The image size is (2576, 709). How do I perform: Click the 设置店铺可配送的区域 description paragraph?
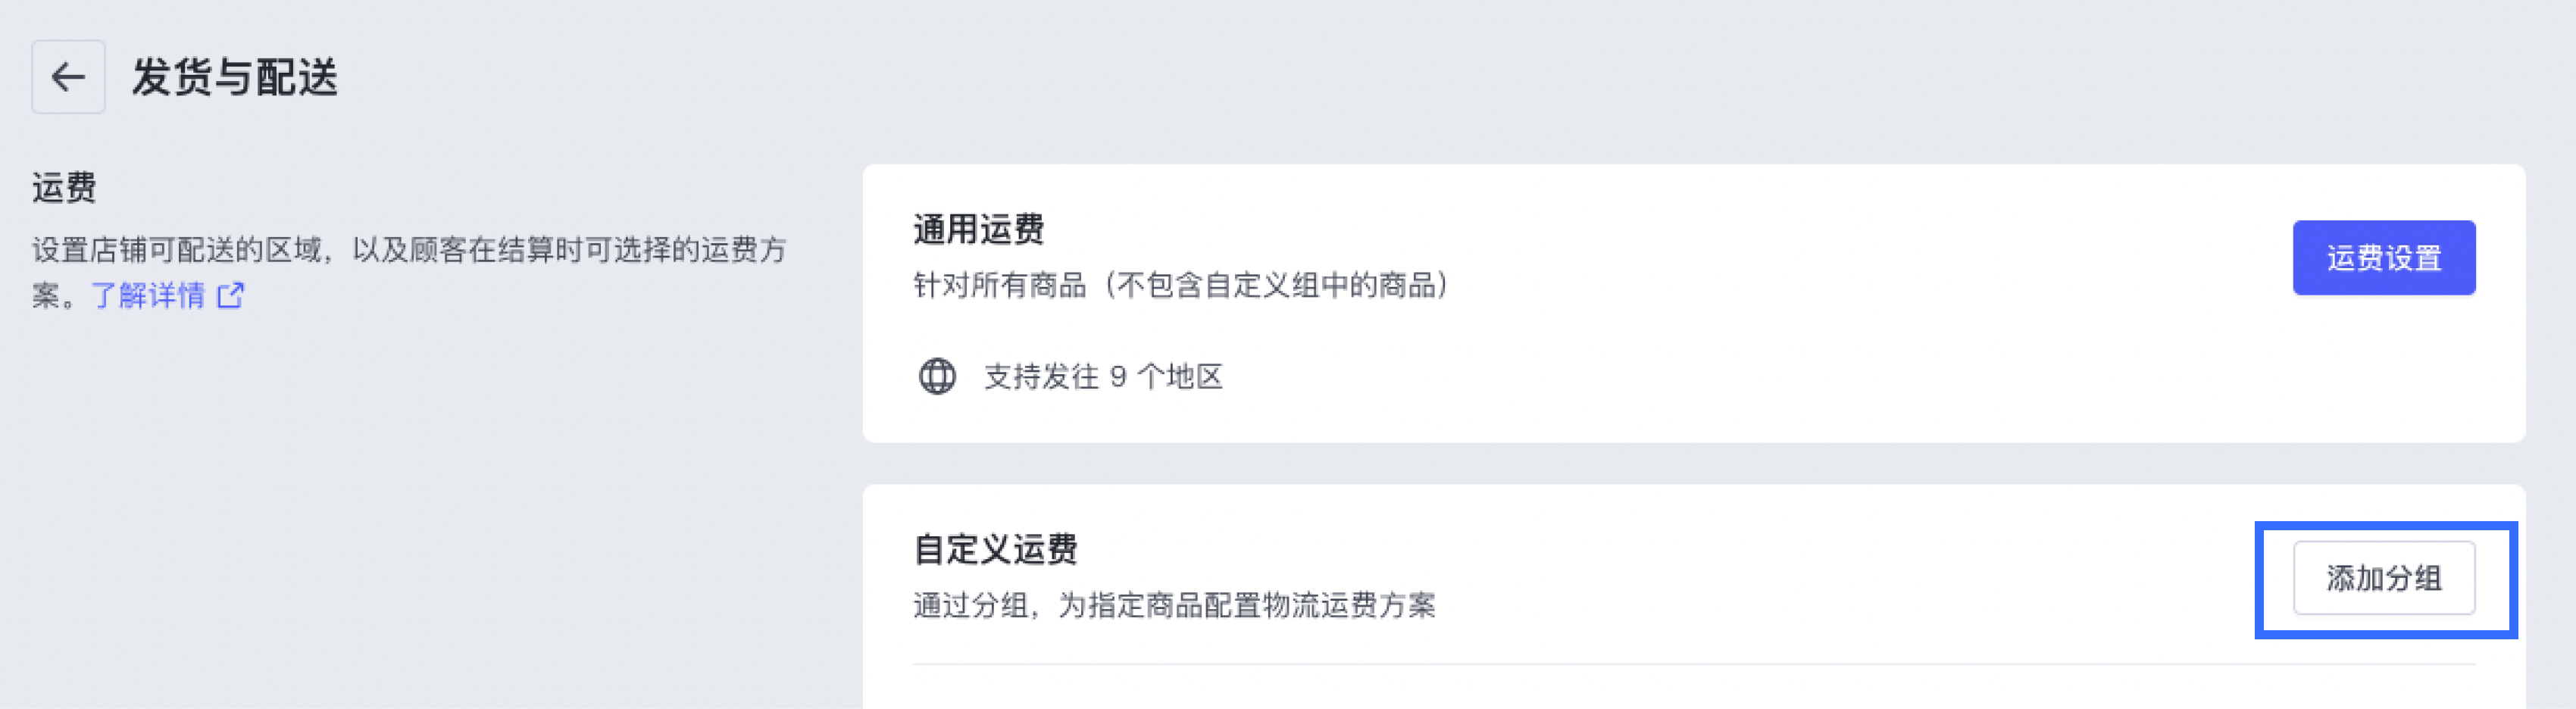point(409,250)
